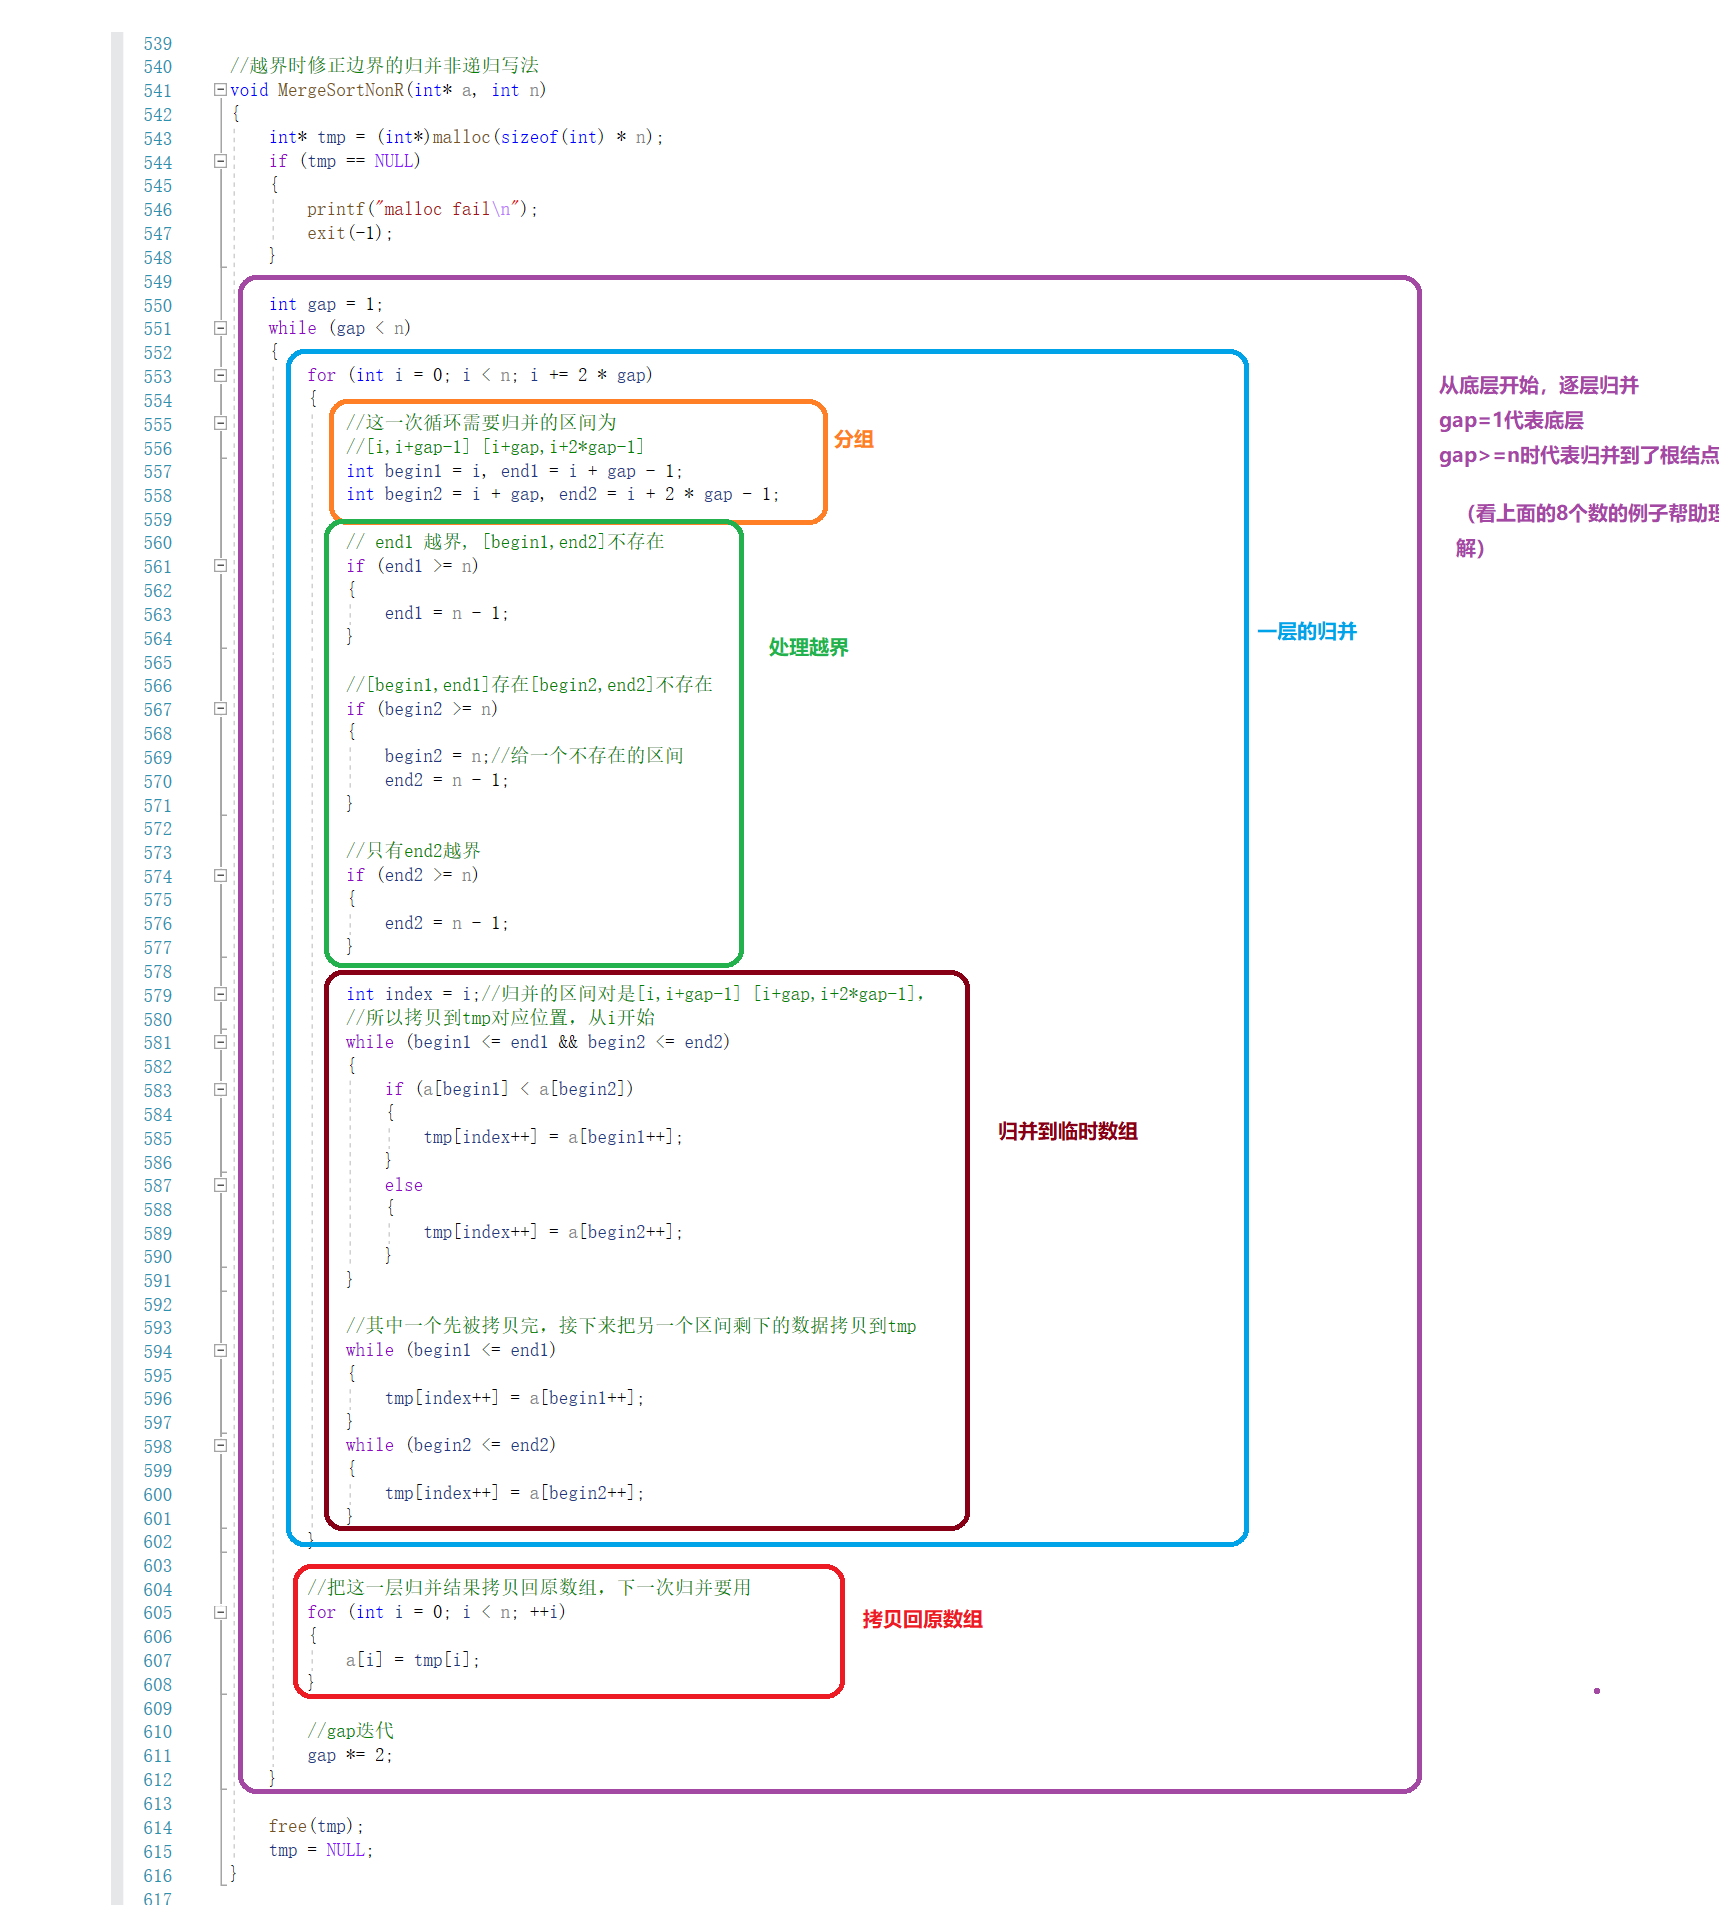This screenshot has width=1719, height=1912.
Task: Click the malloc assignment line for tmp
Action: [466, 137]
